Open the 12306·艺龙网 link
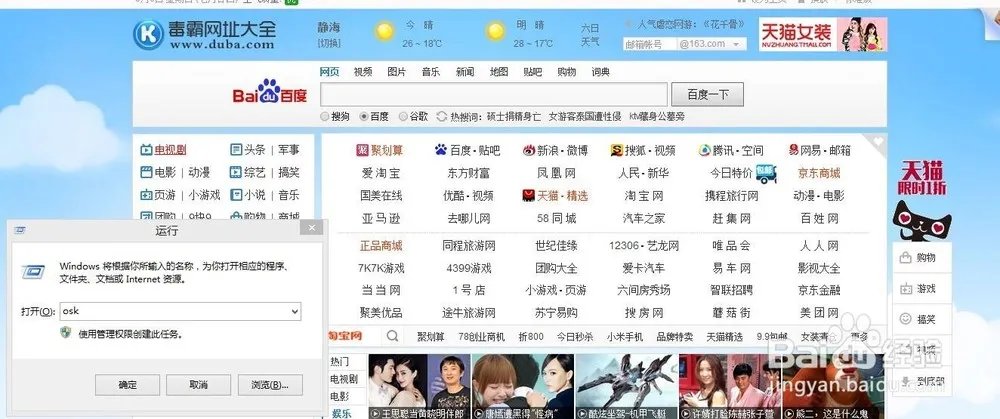Screen dimensions: 1000x419 click(x=643, y=246)
